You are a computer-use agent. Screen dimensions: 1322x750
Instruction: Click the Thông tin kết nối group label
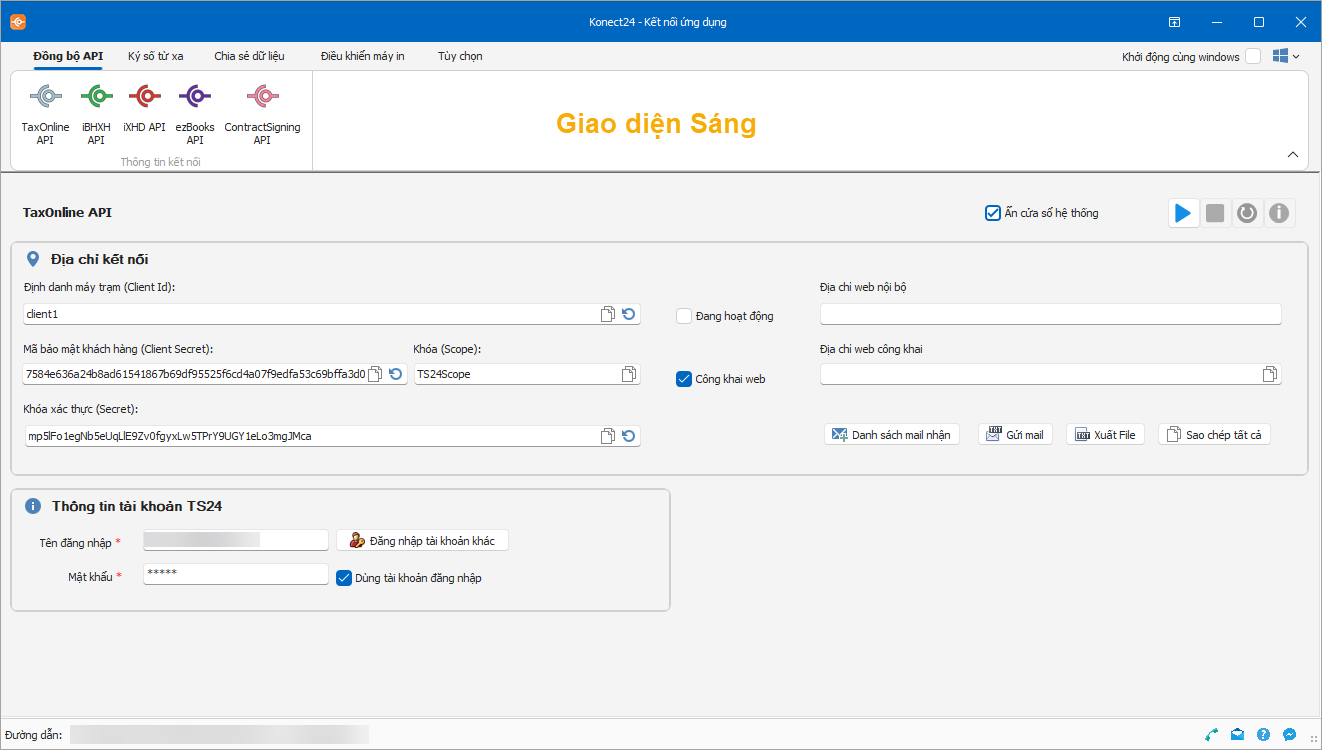[x=161, y=162]
